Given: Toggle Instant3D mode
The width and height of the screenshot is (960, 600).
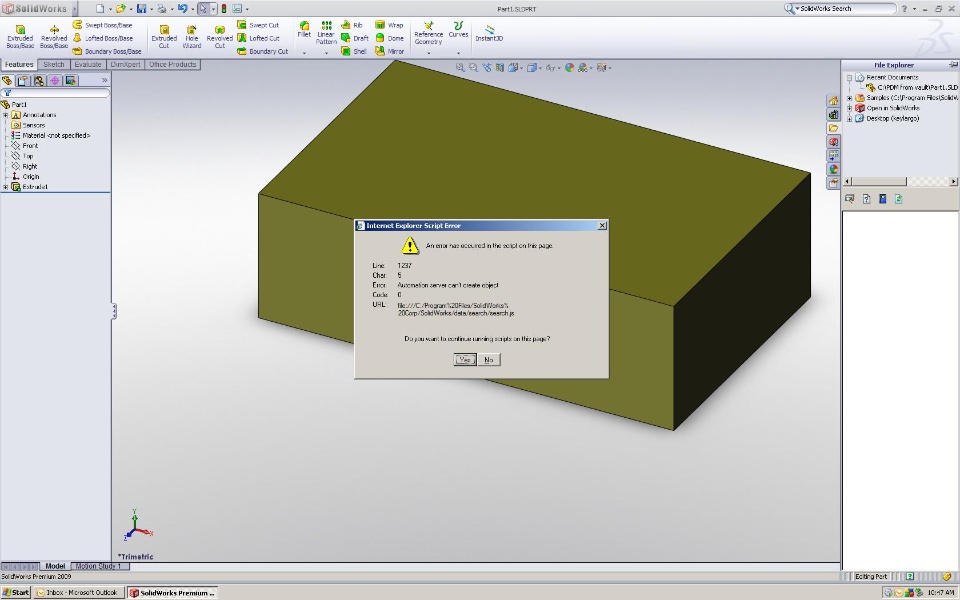Looking at the screenshot, I should [489, 33].
